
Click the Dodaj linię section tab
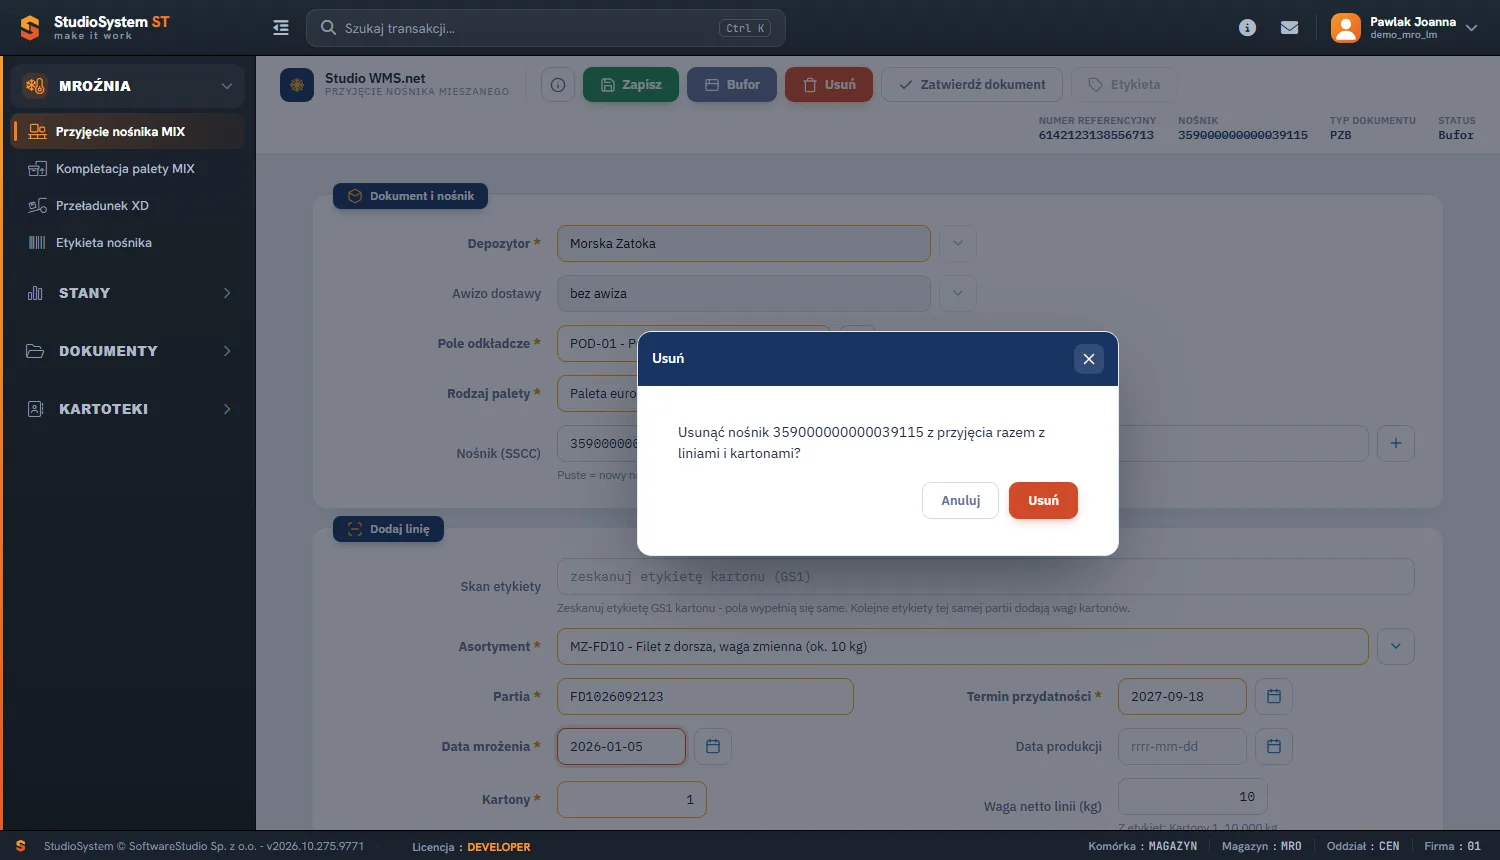tap(388, 529)
